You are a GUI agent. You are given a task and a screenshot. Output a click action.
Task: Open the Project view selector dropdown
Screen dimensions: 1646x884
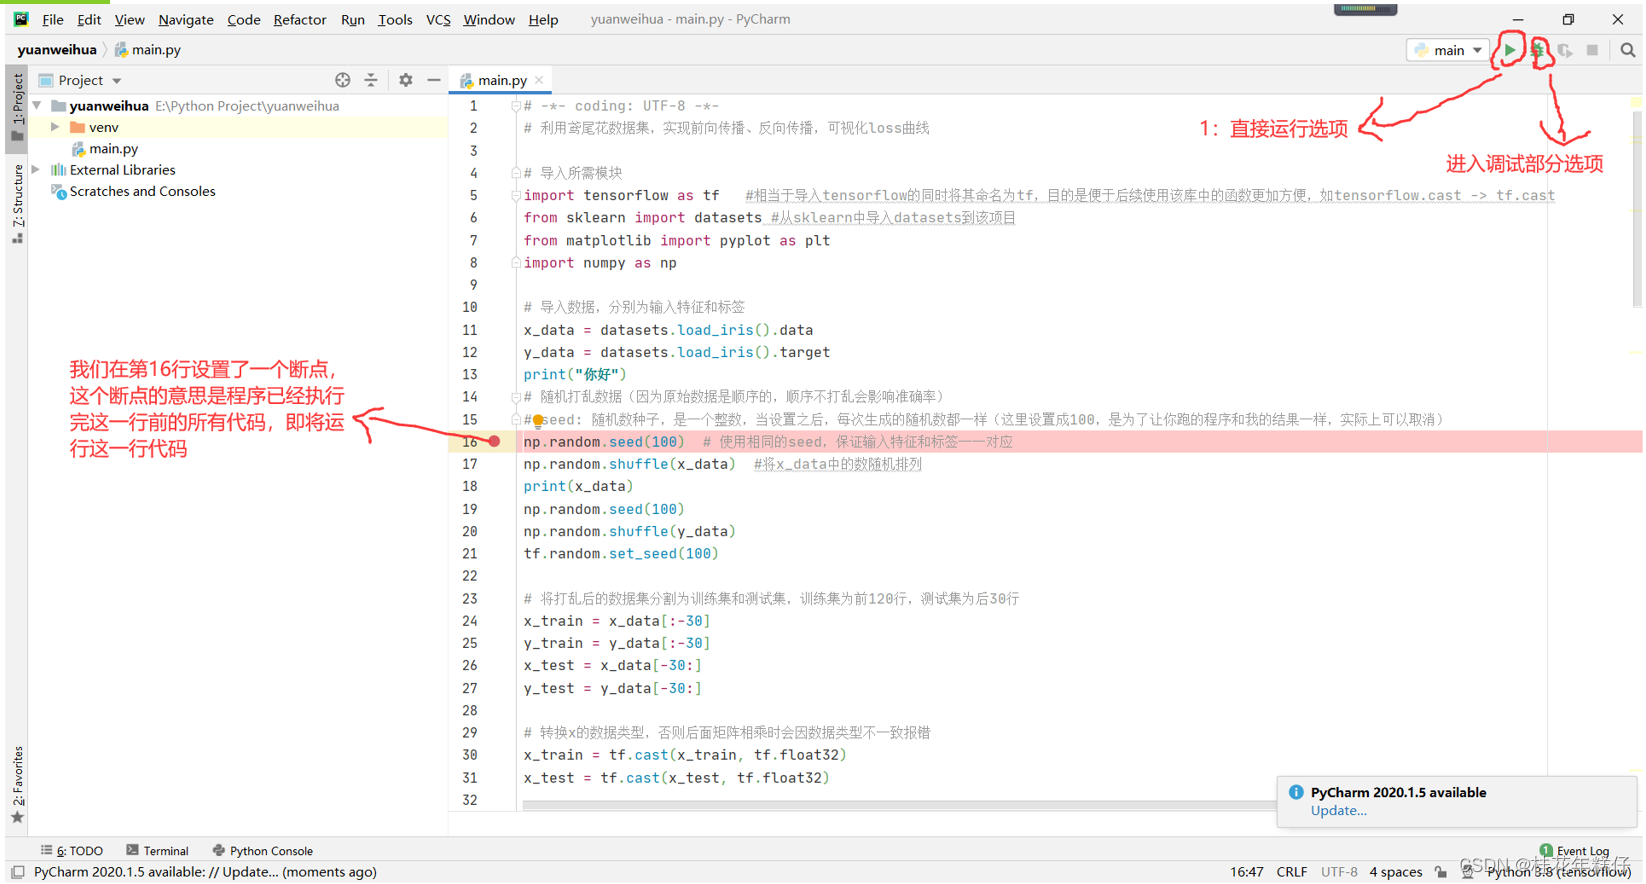pyautogui.click(x=80, y=80)
